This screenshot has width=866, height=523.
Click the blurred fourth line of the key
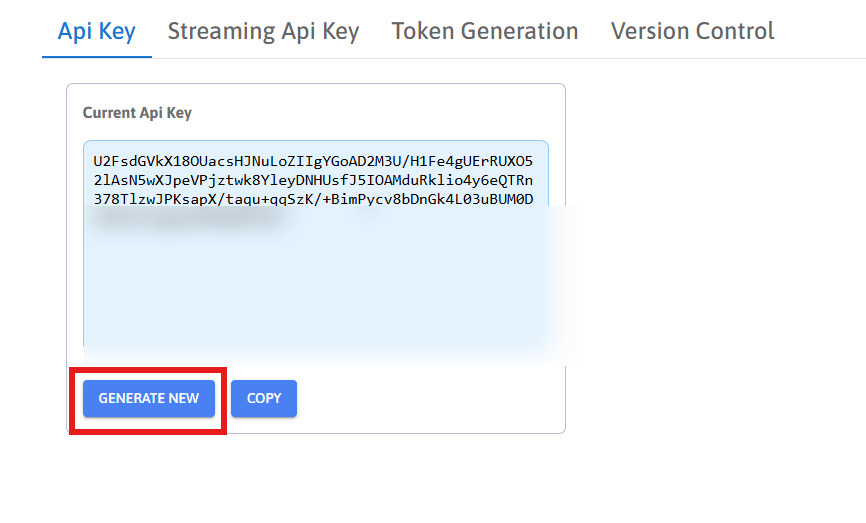tap(190, 217)
